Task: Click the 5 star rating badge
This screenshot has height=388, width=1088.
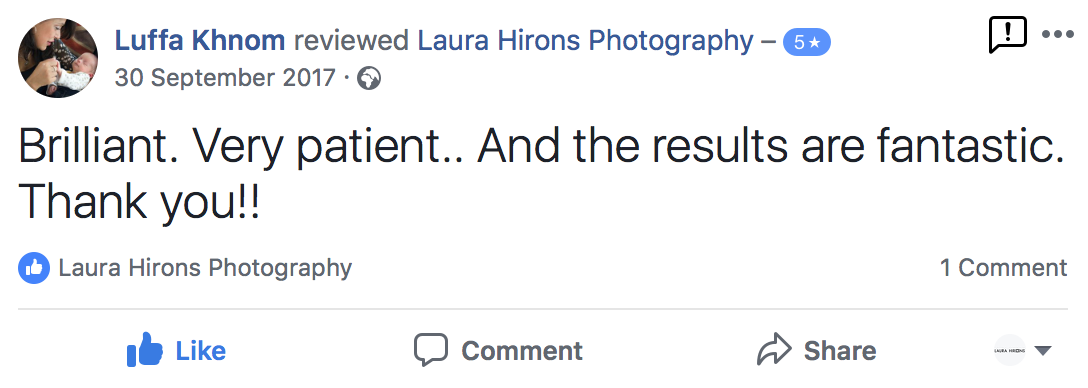Action: 806,42
